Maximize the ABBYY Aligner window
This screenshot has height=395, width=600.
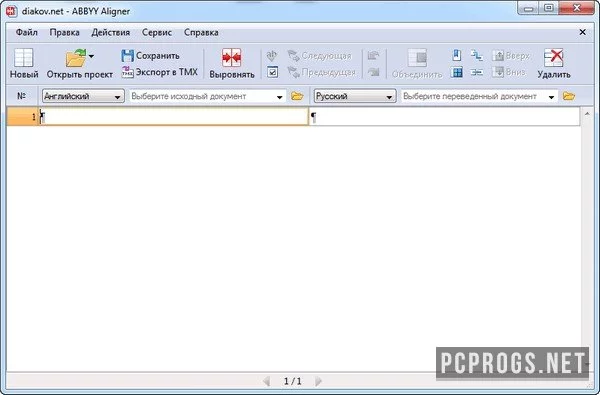[x=548, y=8]
